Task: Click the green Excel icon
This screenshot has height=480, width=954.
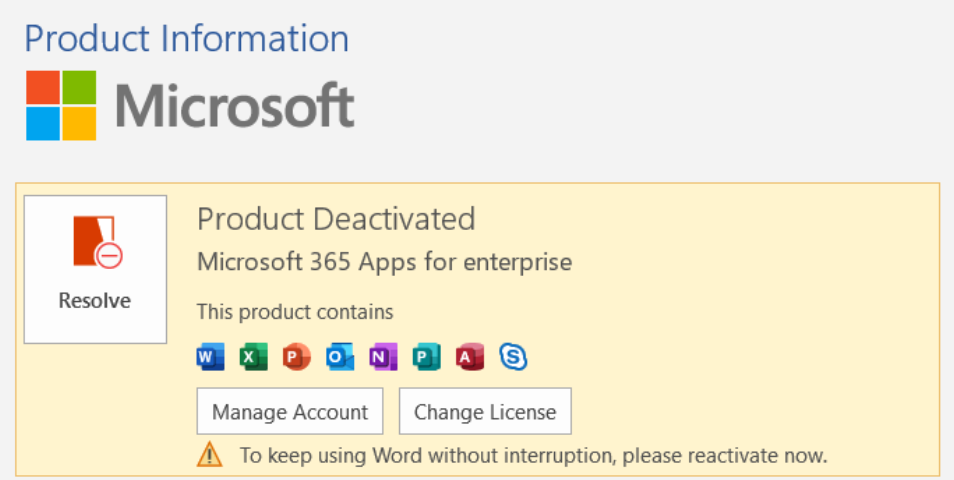Action: click(x=253, y=357)
